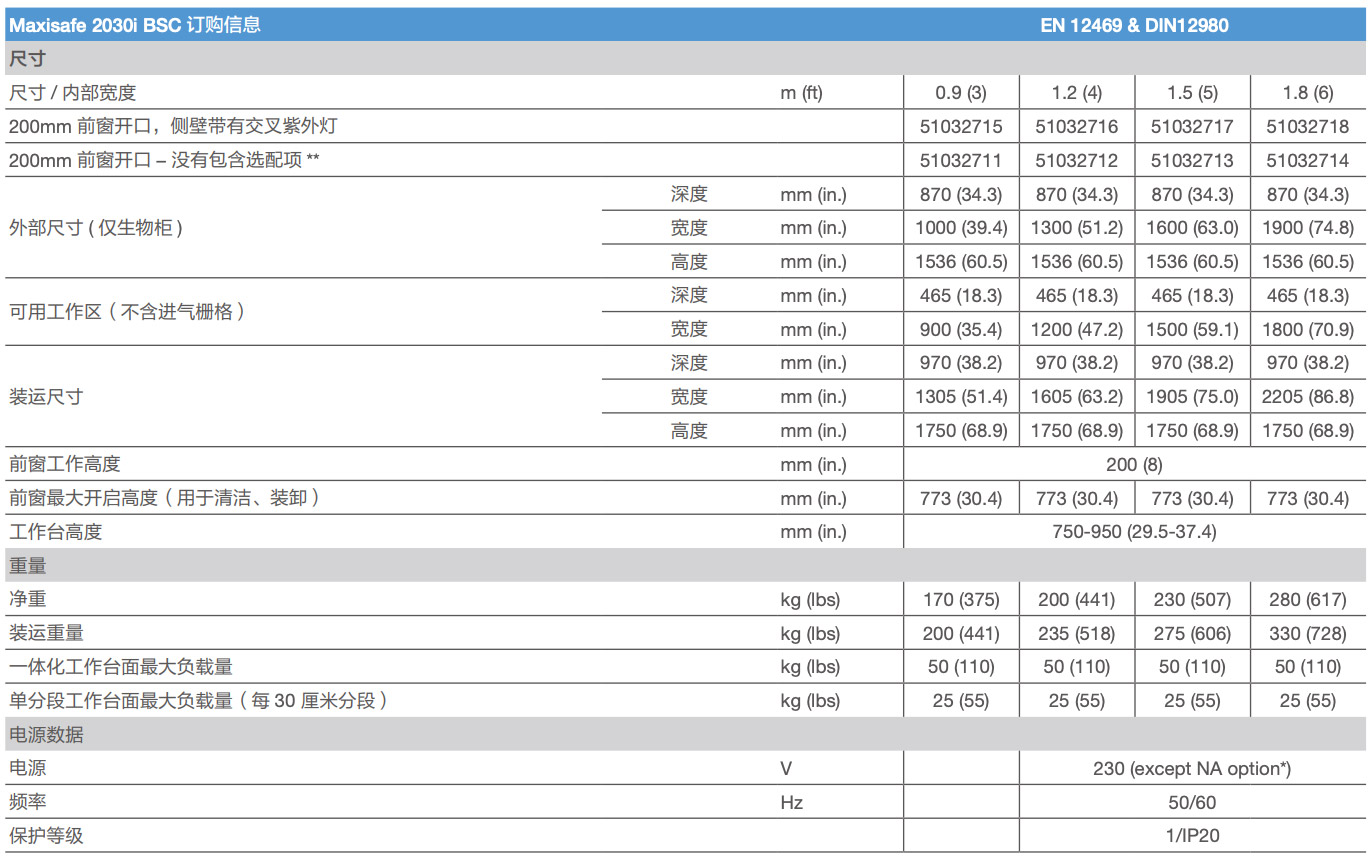Select the '工作台高度' row label
Screen dimensions: 1372x860
tap(56, 532)
